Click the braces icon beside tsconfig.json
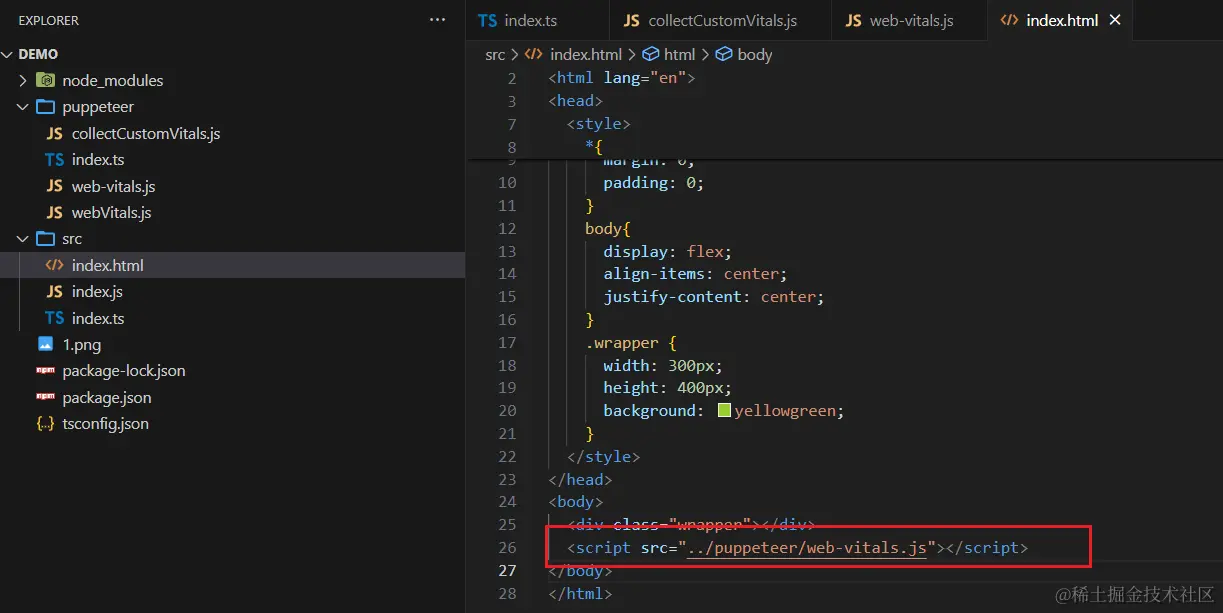This screenshot has width=1223, height=613. click(45, 424)
